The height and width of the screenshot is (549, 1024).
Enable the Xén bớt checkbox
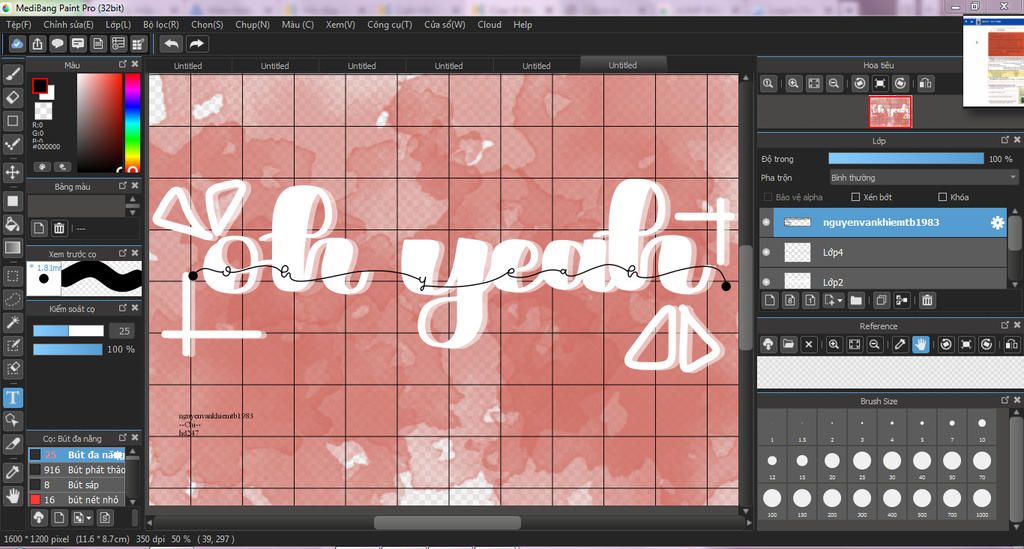pyautogui.click(x=856, y=197)
